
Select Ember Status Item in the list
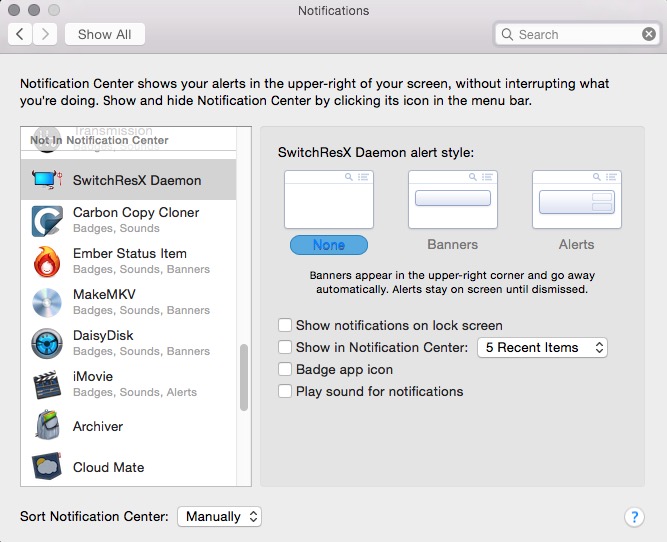tap(128, 261)
